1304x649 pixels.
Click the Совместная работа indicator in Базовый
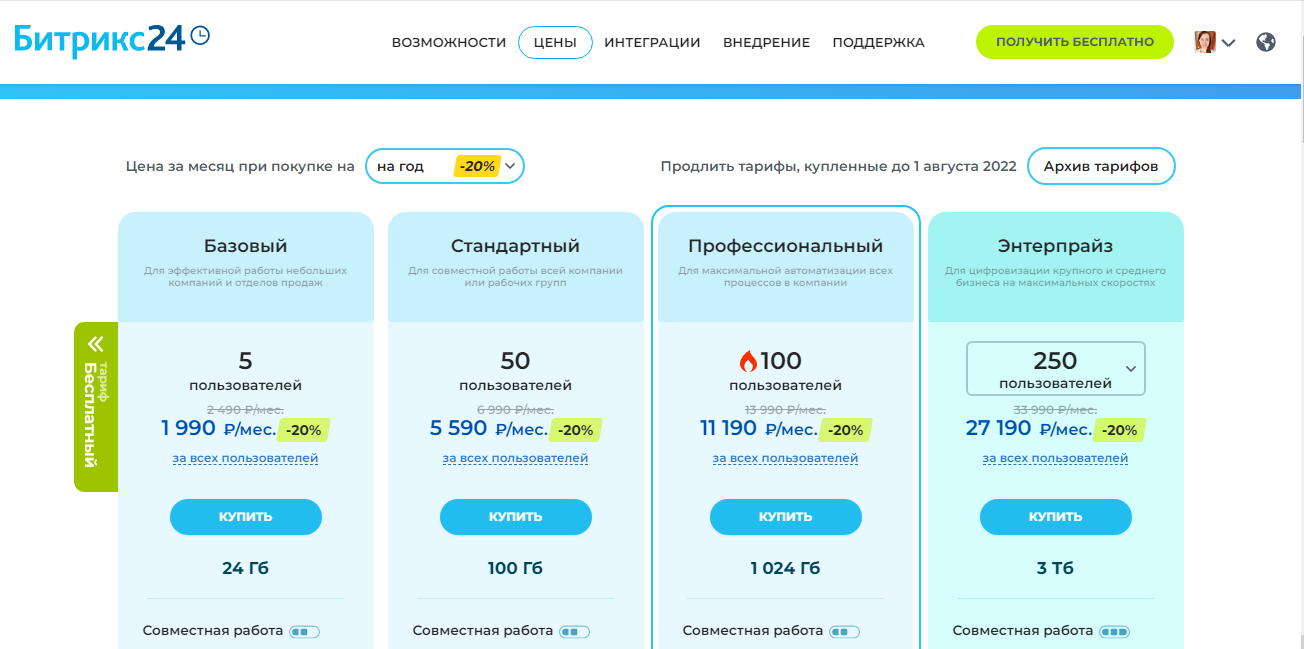pyautogui.click(x=304, y=632)
